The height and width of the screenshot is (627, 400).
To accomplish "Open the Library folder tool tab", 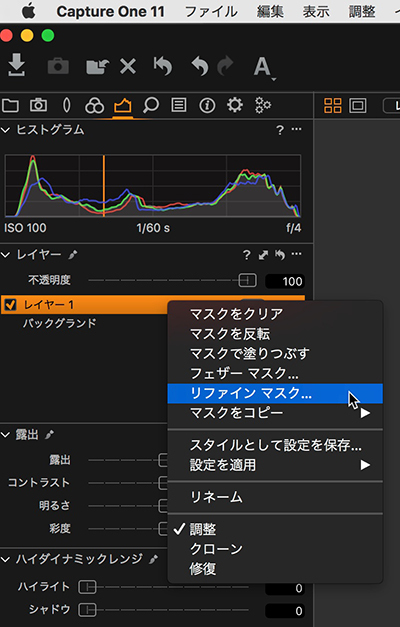I will tap(10, 106).
